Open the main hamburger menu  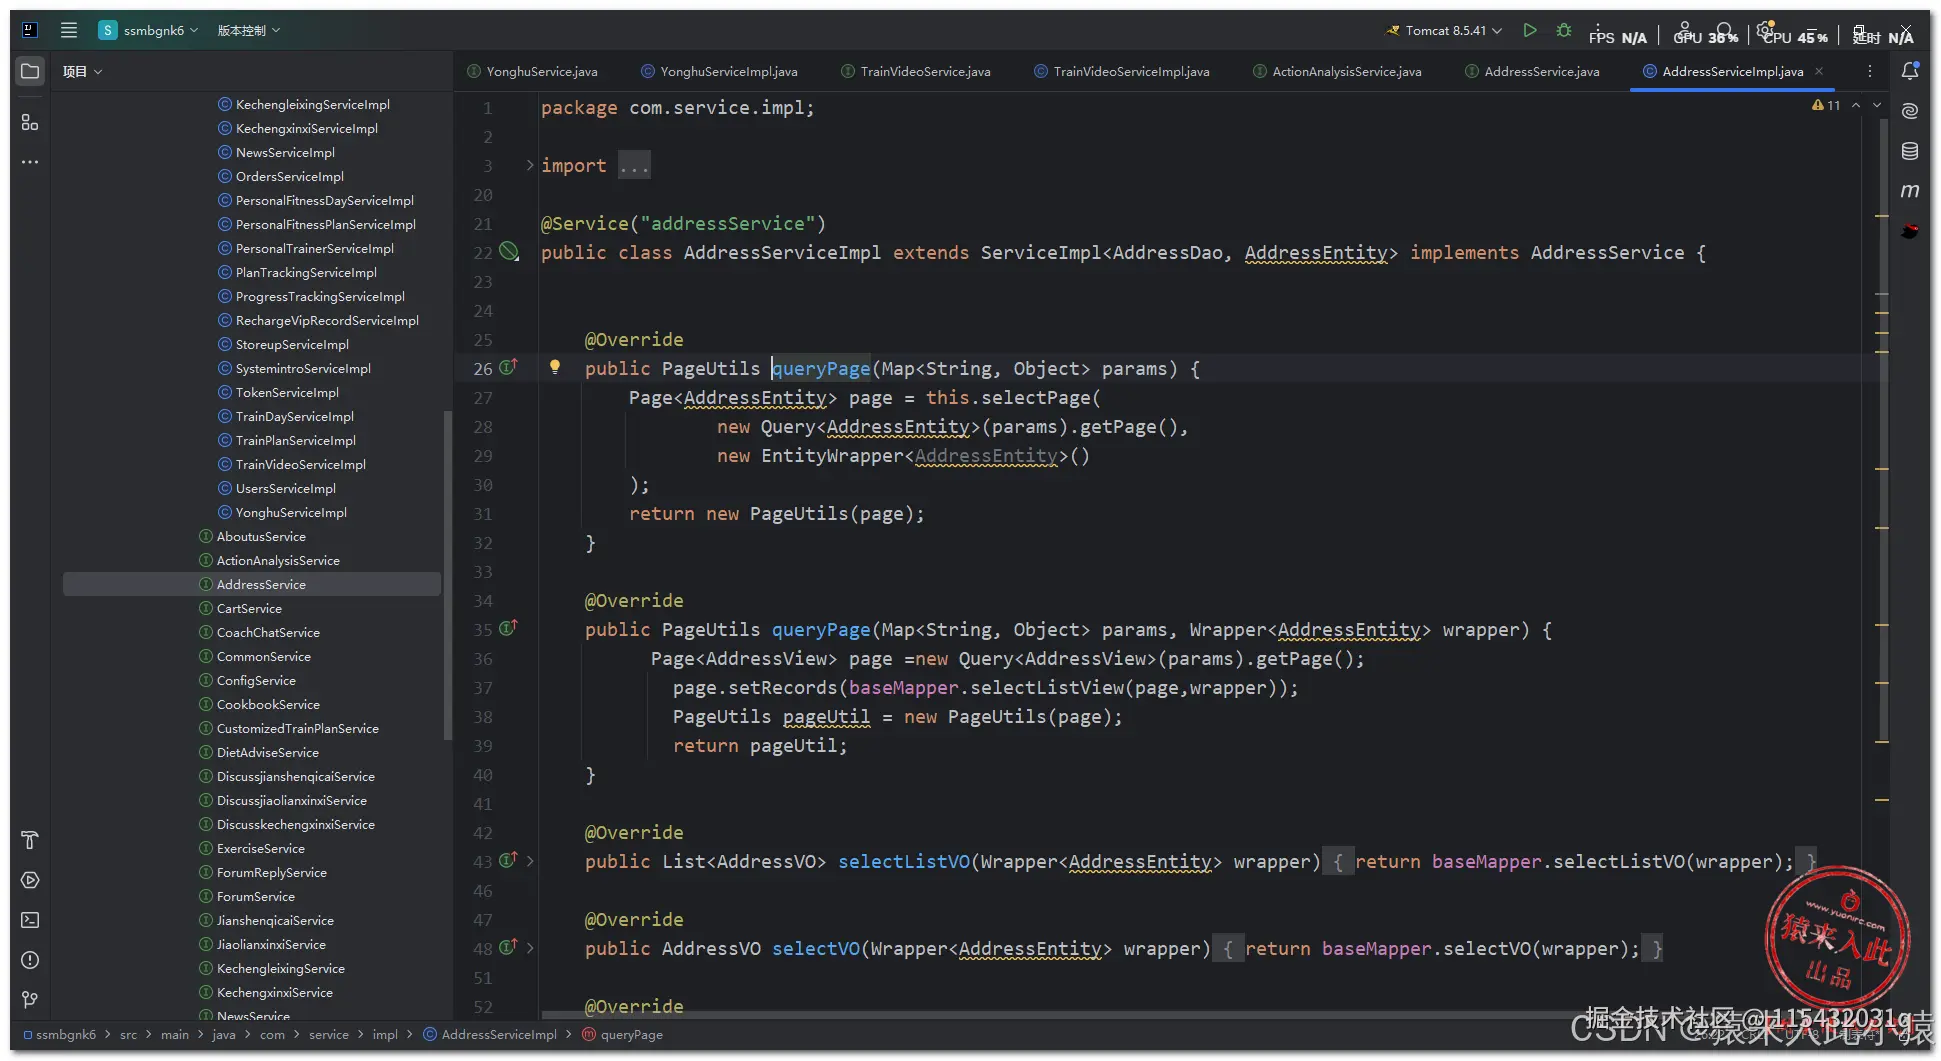click(69, 30)
